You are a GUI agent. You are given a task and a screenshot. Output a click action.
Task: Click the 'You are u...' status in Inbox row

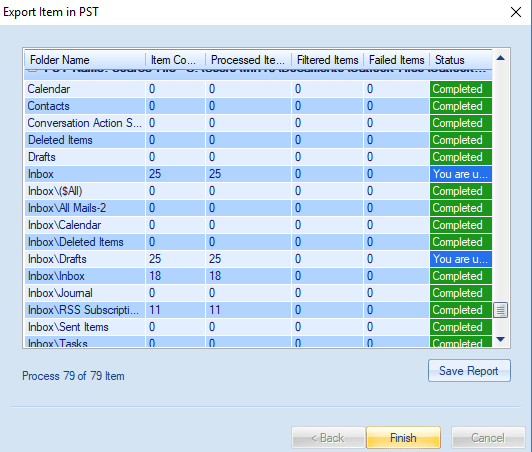[x=461, y=174]
